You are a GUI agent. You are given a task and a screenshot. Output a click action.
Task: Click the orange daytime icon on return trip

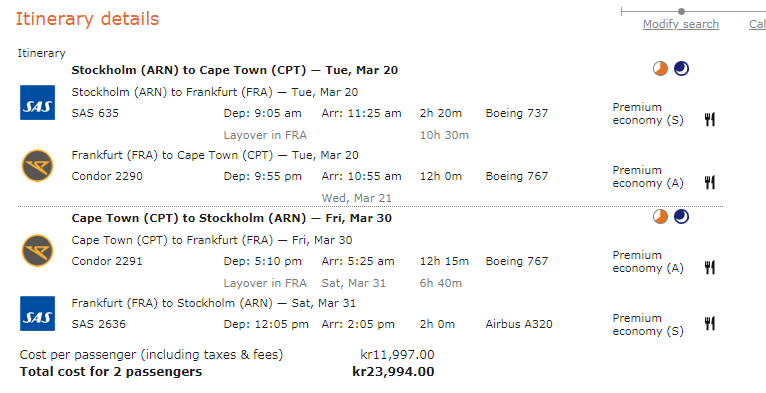[x=660, y=217]
